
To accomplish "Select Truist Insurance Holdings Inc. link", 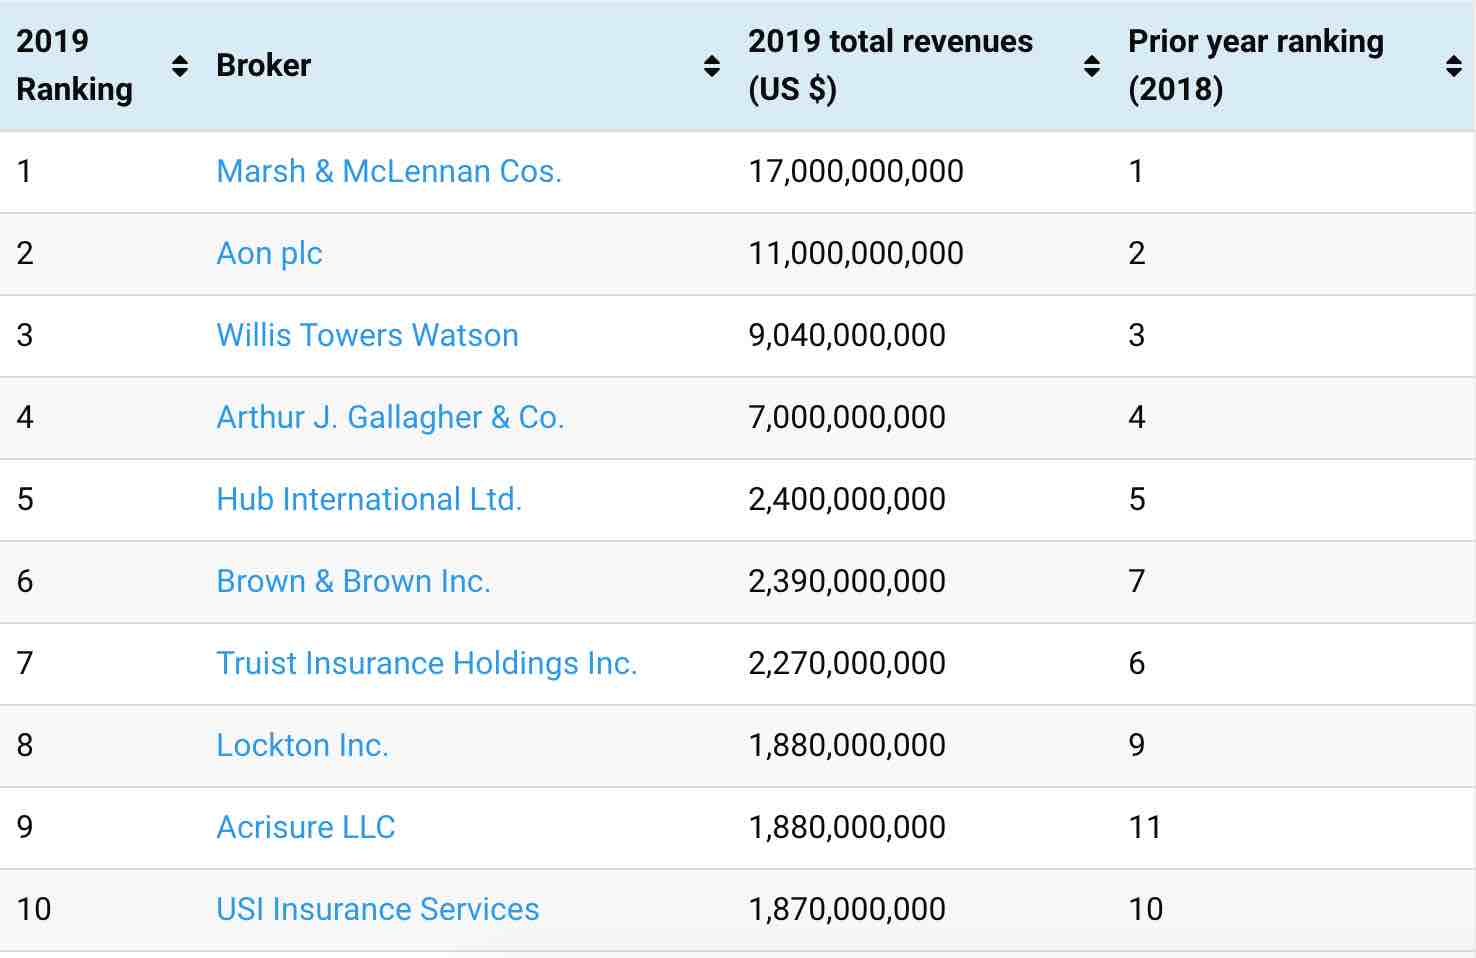I will pos(426,663).
